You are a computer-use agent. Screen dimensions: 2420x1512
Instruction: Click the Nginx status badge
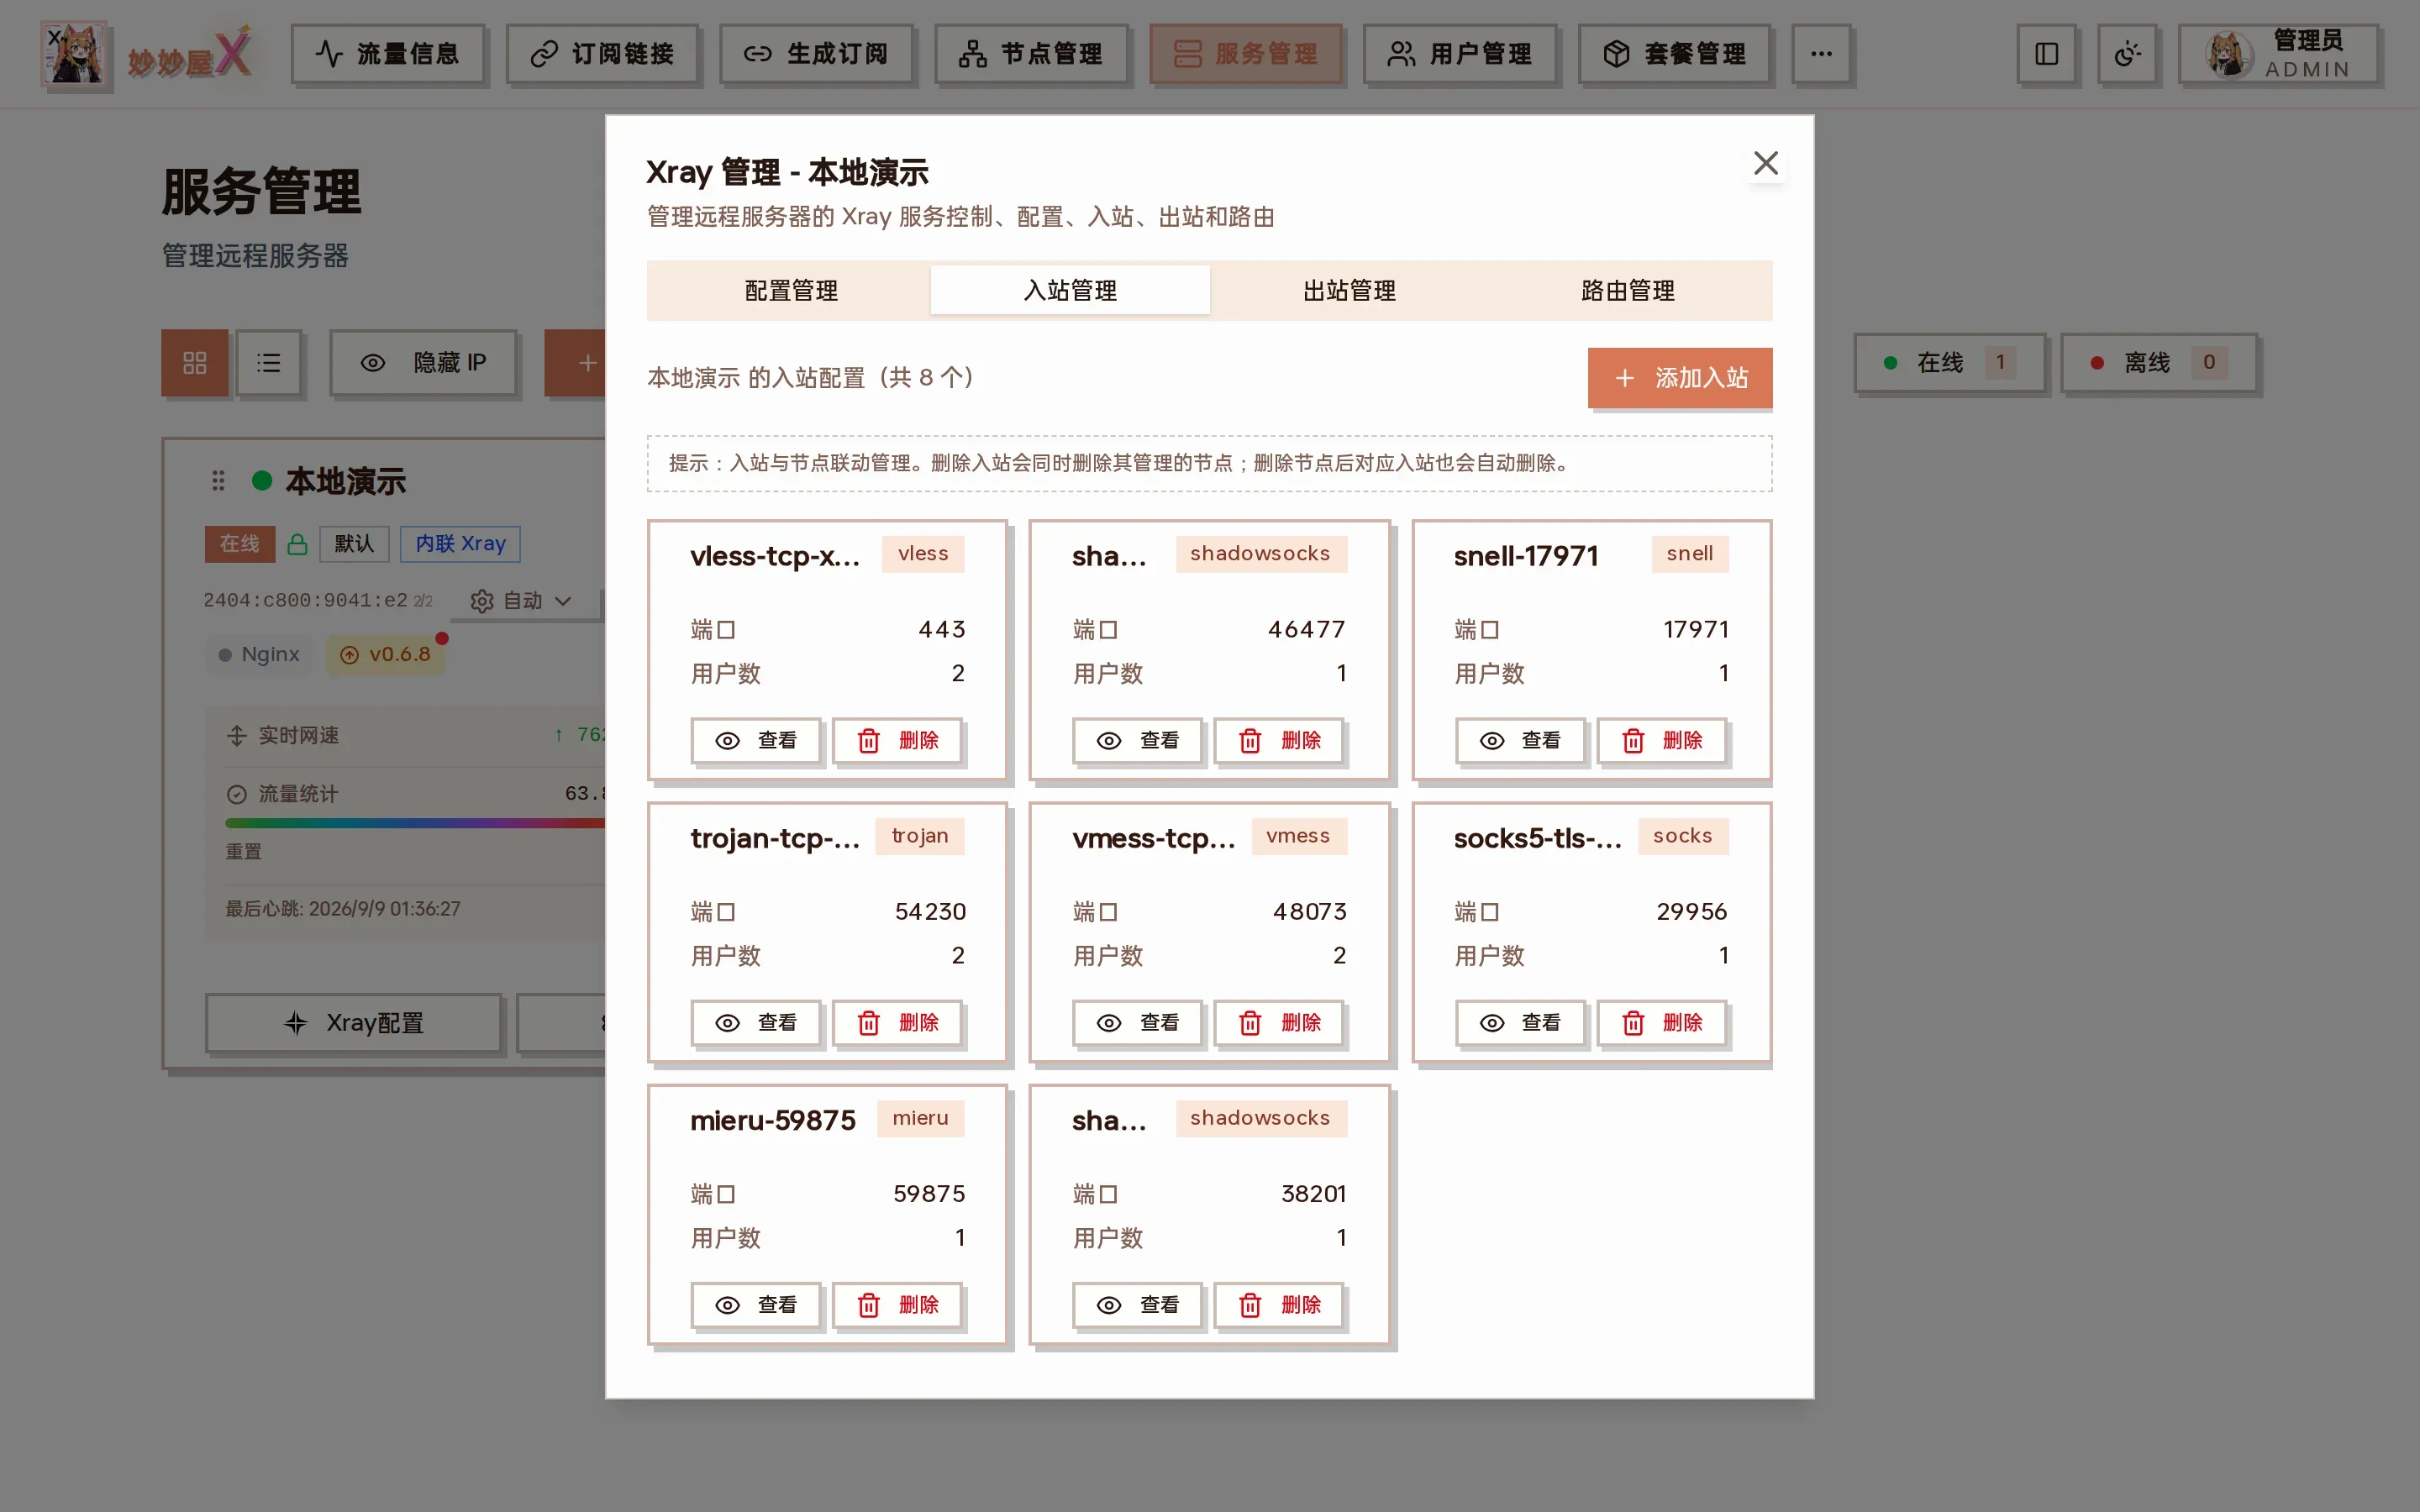point(259,655)
